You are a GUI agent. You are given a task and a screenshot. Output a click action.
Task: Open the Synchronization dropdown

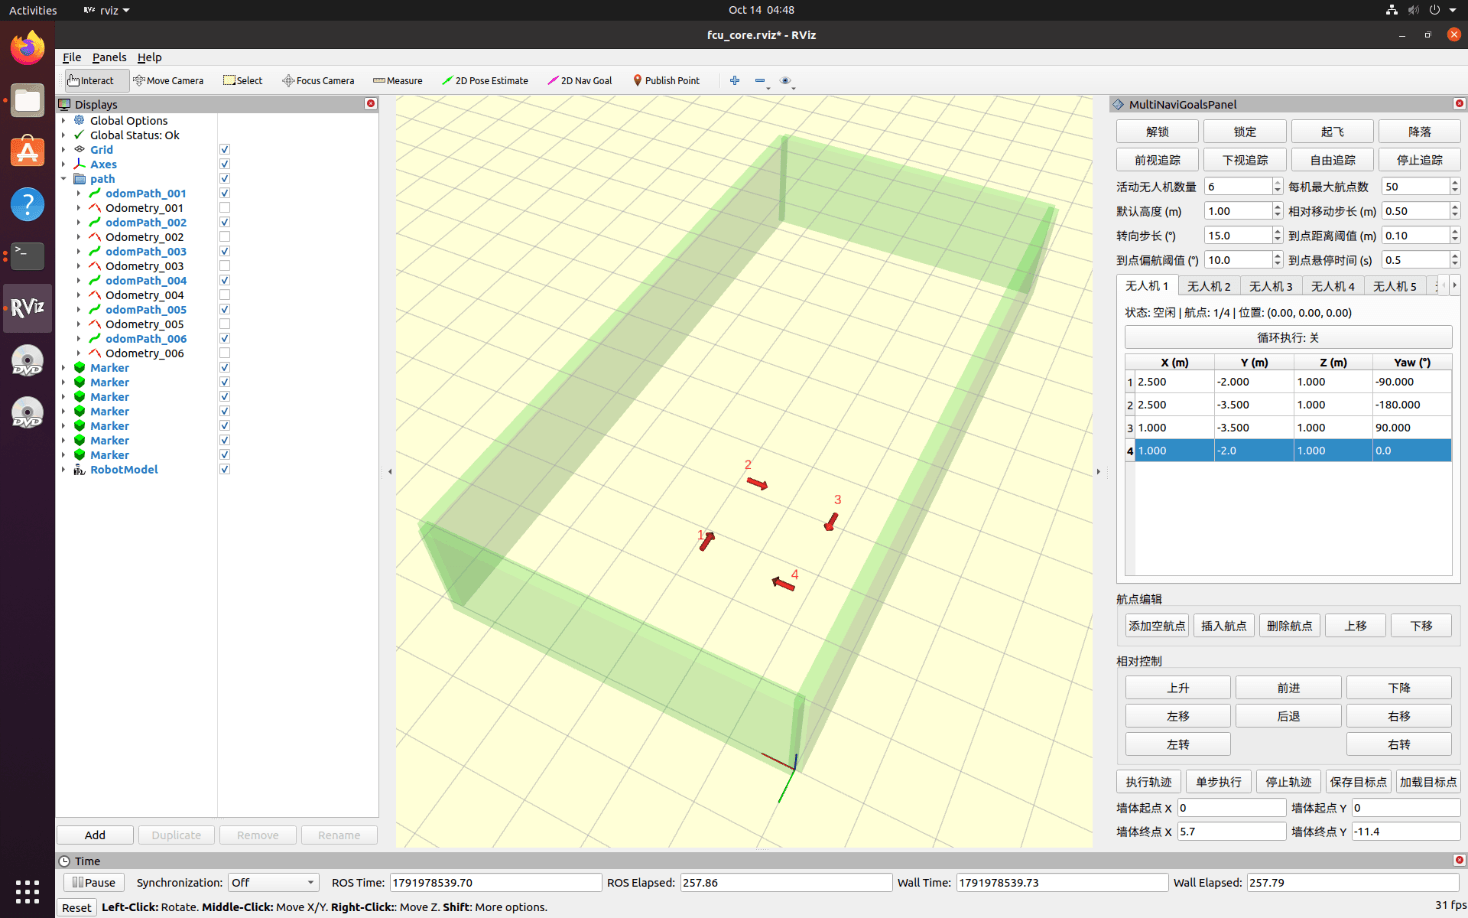coord(273,883)
